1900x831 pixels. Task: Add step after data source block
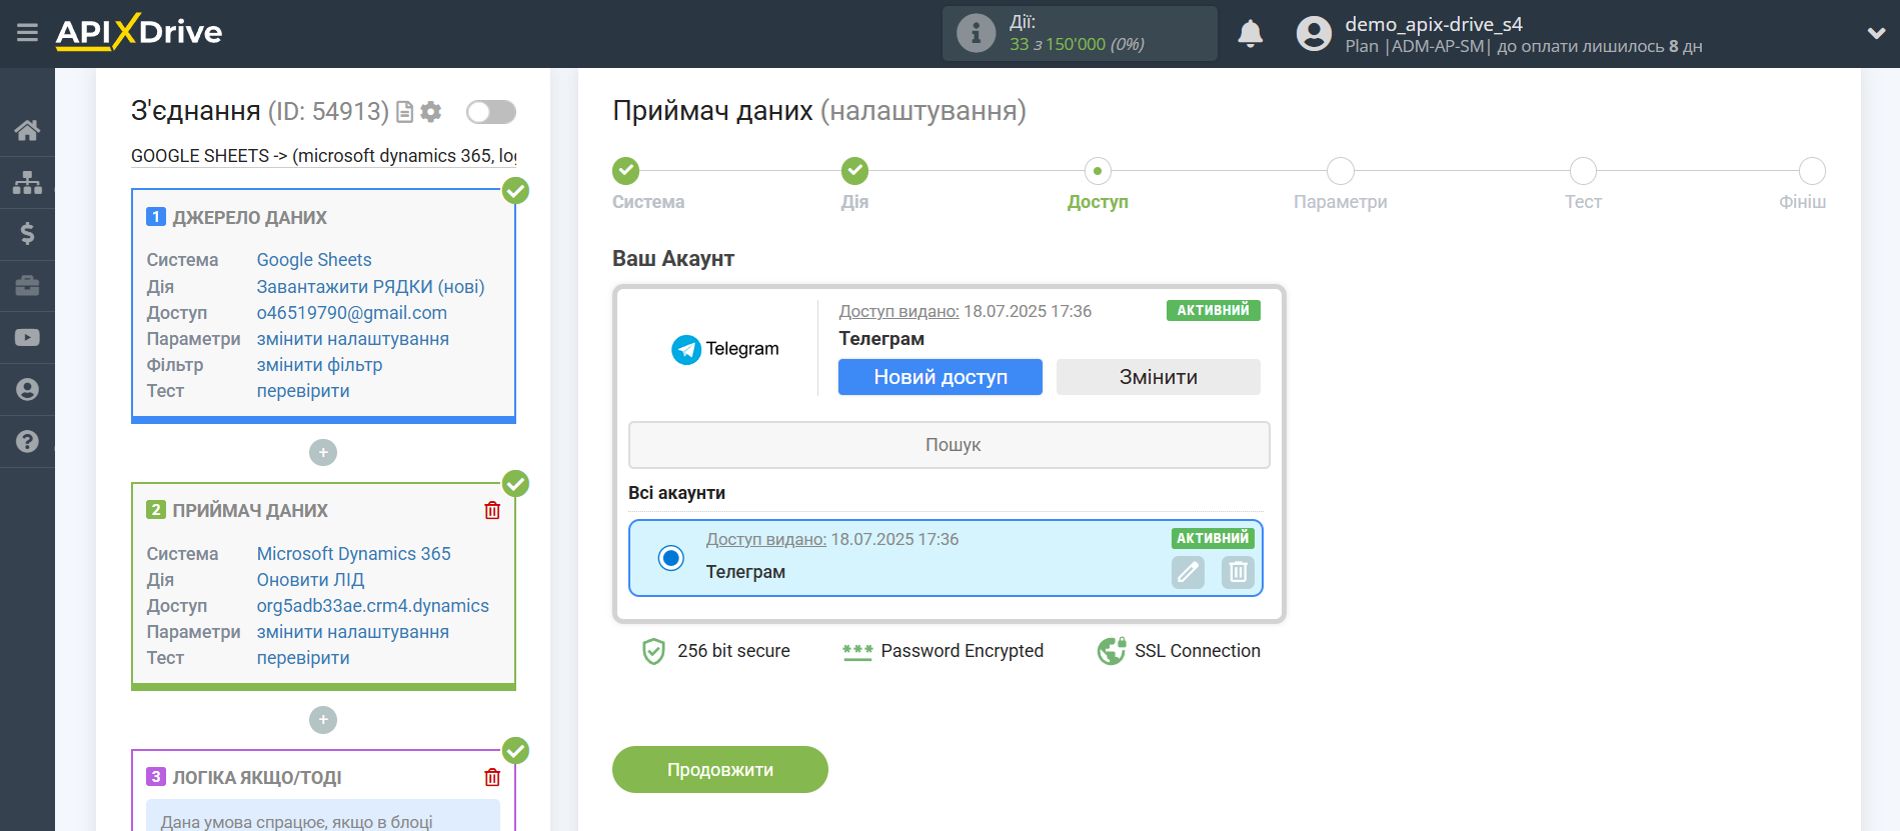(x=323, y=453)
